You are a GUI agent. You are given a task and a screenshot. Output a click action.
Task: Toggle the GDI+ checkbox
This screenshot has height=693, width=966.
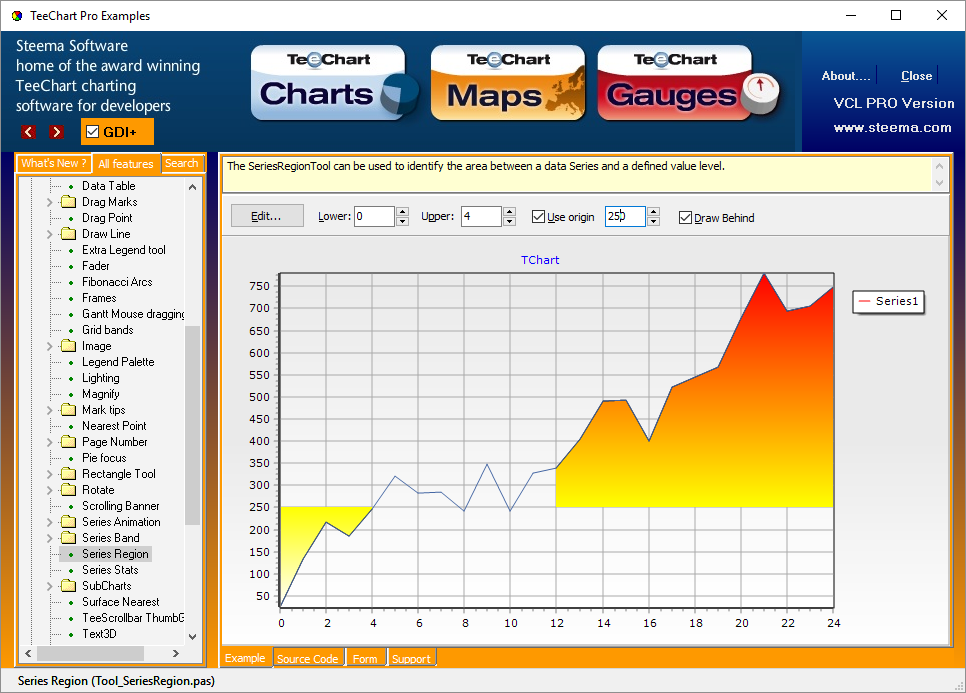[x=92, y=132]
